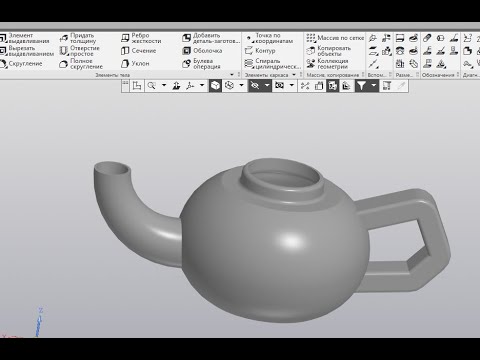Click the view orientation axes icon
This screenshot has width=480, height=360.
coord(190,86)
